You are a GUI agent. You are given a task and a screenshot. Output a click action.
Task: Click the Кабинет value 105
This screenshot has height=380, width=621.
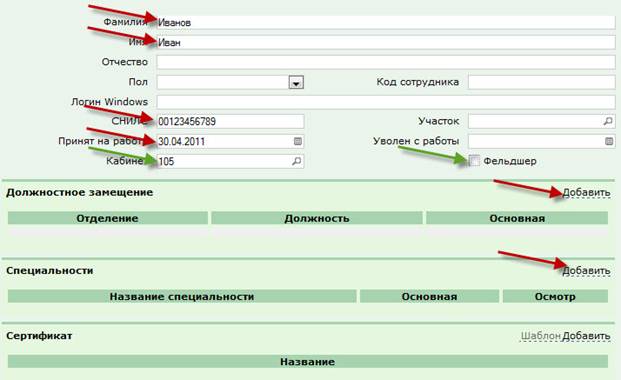[166, 161]
